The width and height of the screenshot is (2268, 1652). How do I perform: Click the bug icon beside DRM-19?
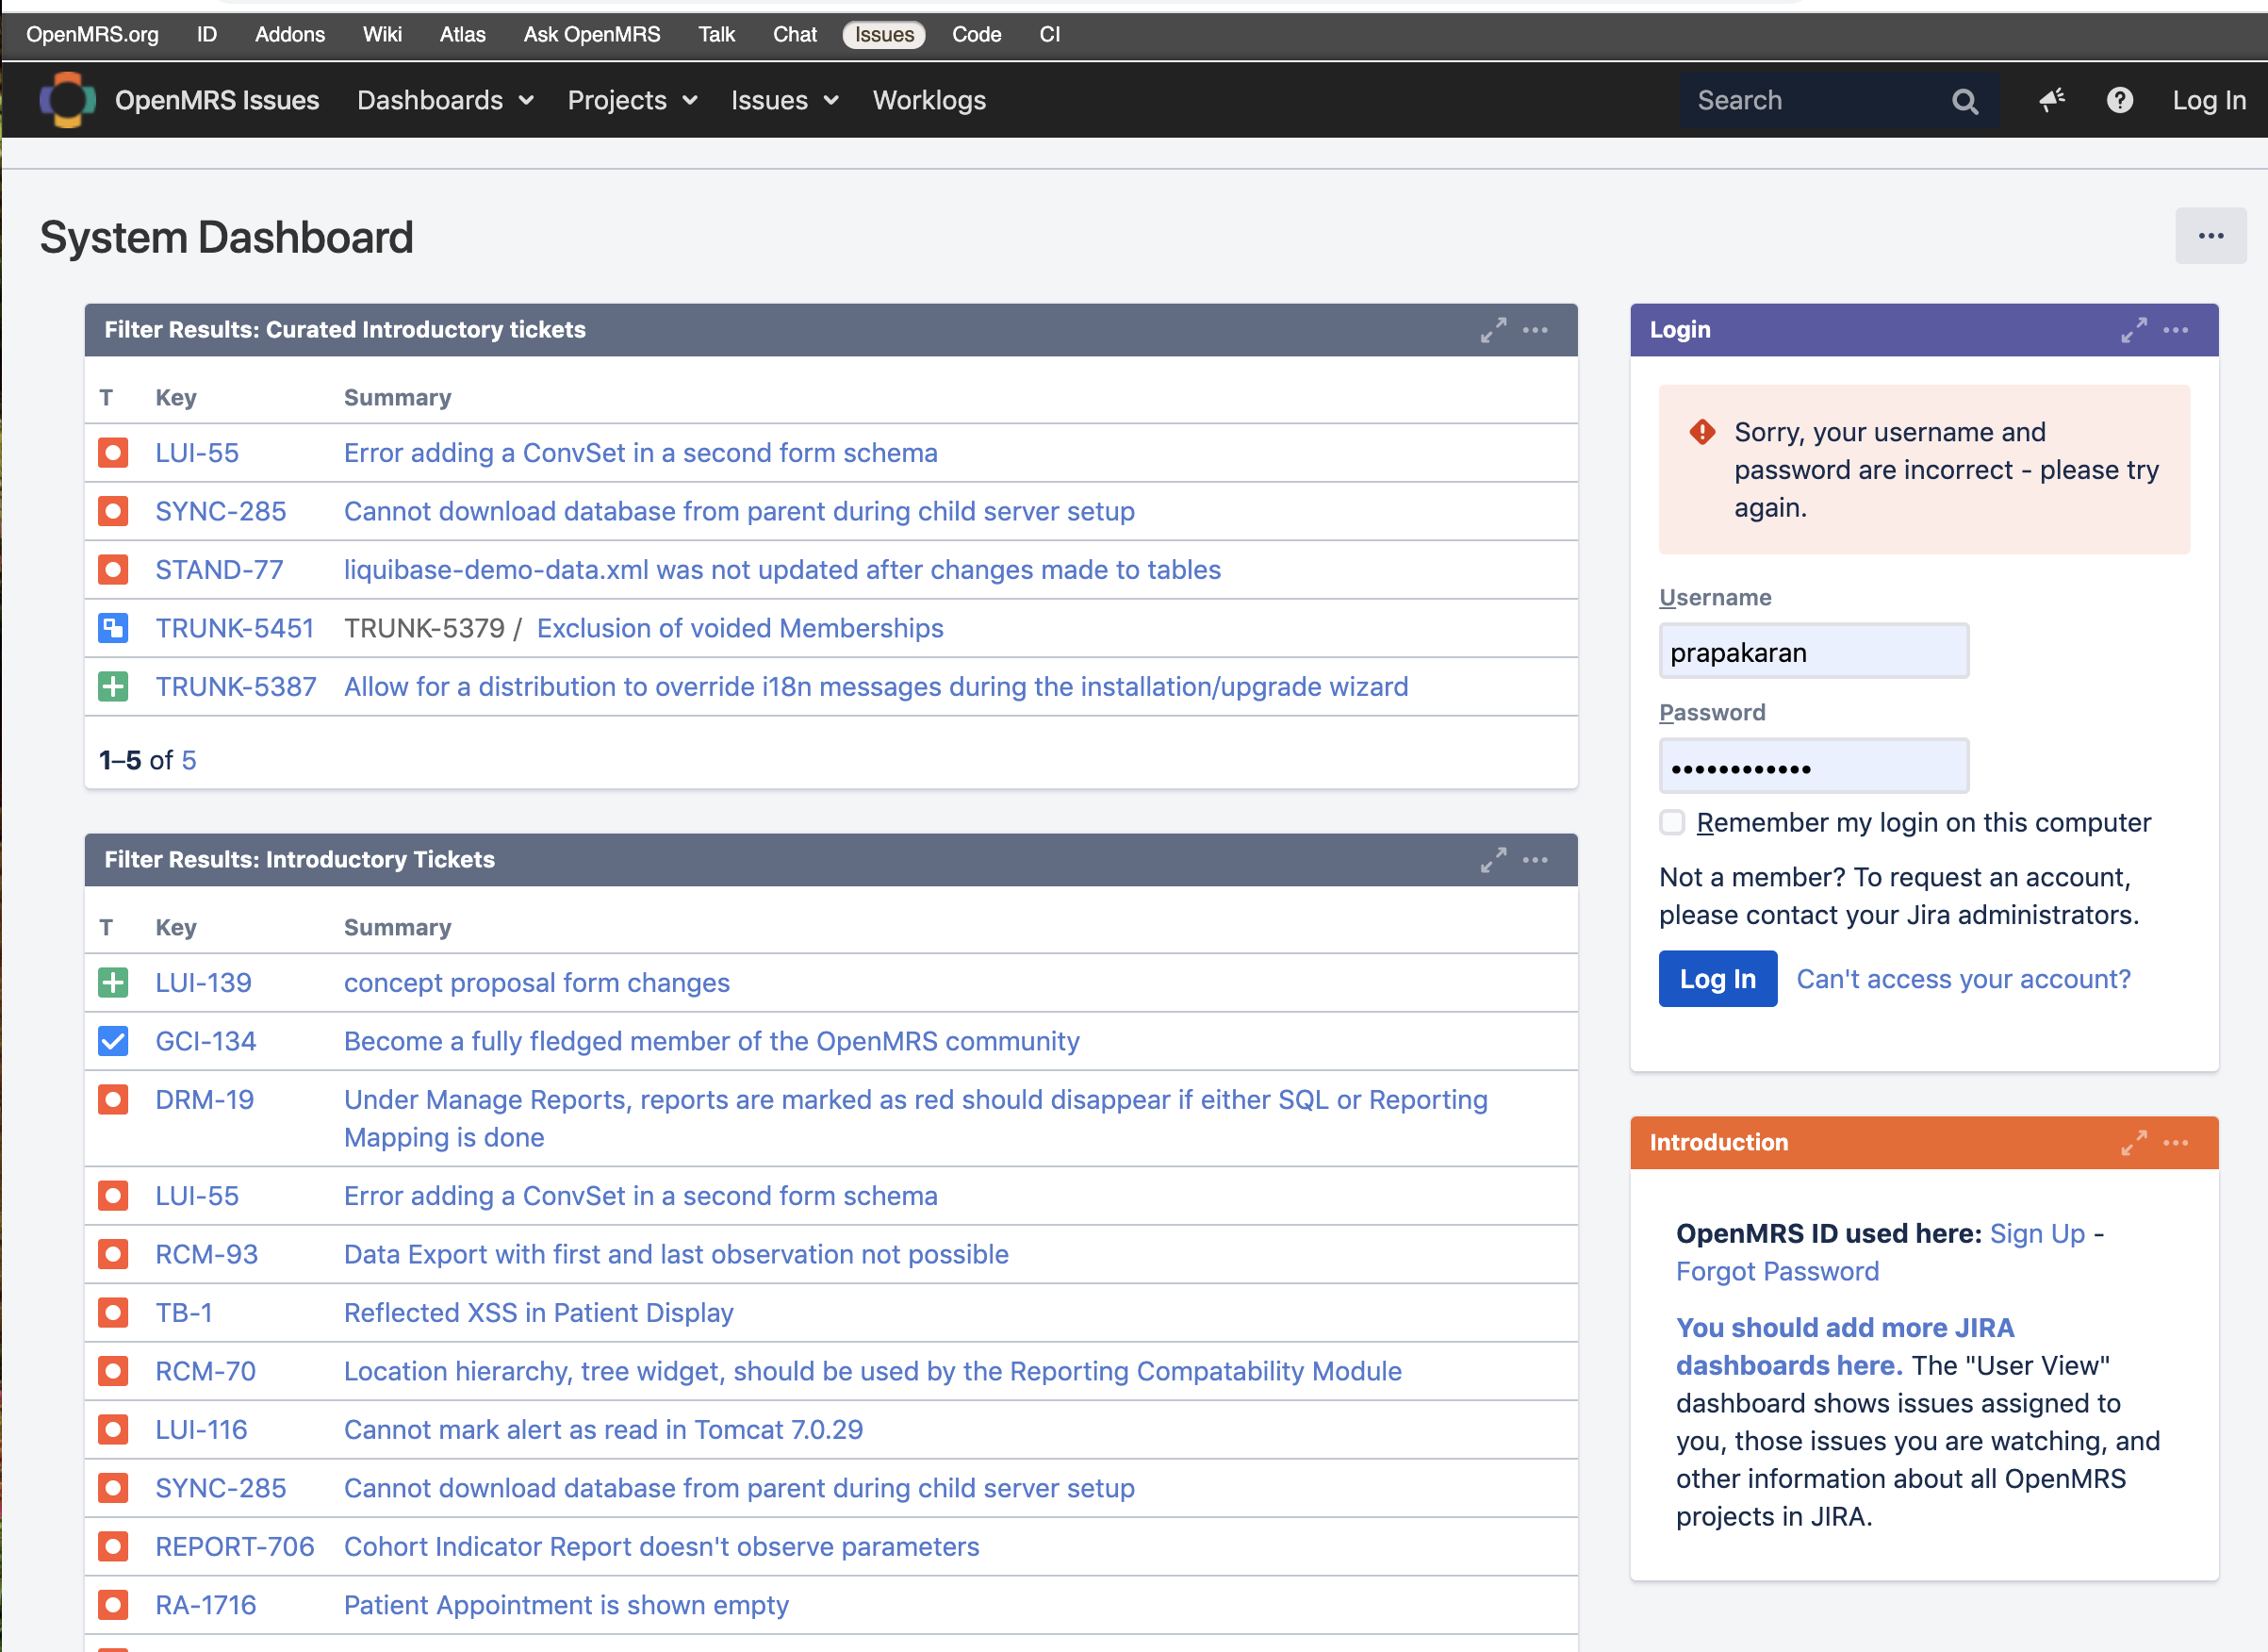coord(113,1100)
